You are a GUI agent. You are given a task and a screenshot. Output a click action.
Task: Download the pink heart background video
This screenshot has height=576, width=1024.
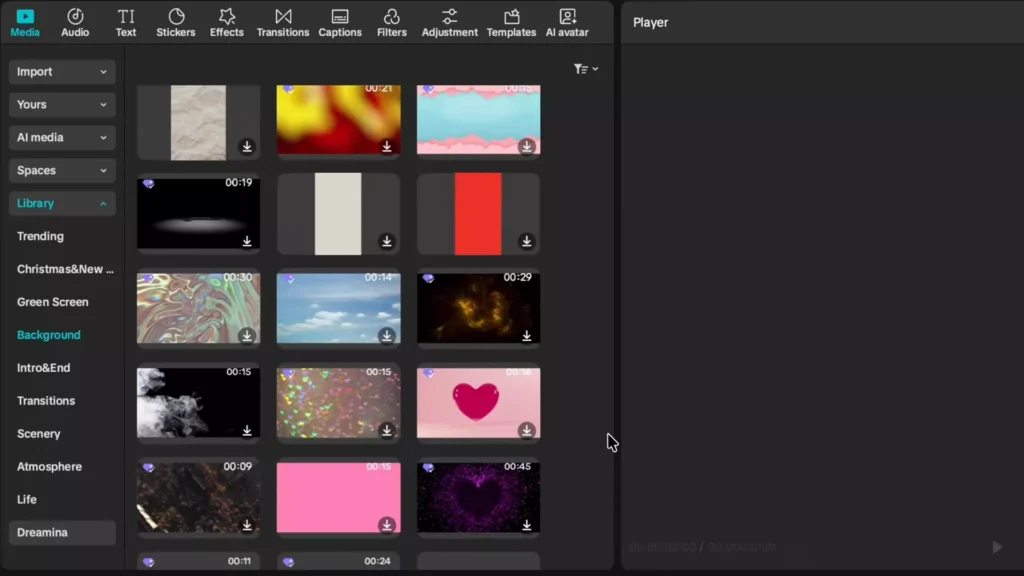pos(527,430)
